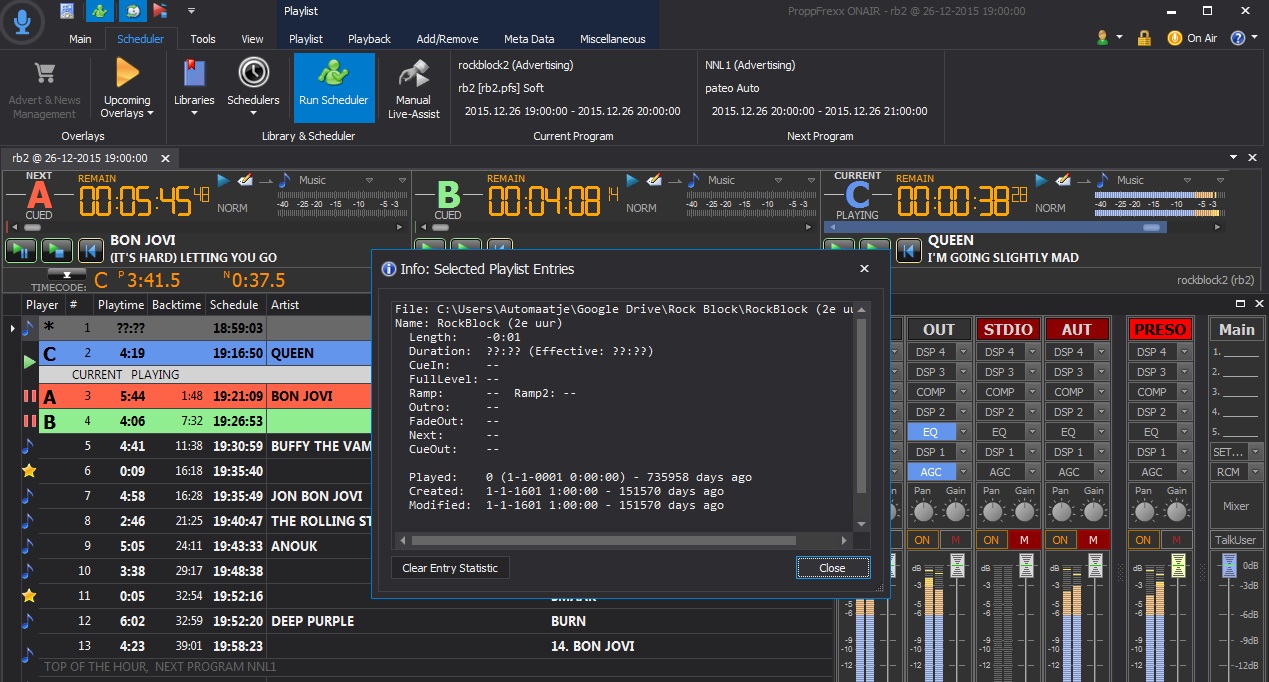This screenshot has height=682, width=1269.
Task: Toggle ON button of OUT mixer channel
Action: (923, 540)
